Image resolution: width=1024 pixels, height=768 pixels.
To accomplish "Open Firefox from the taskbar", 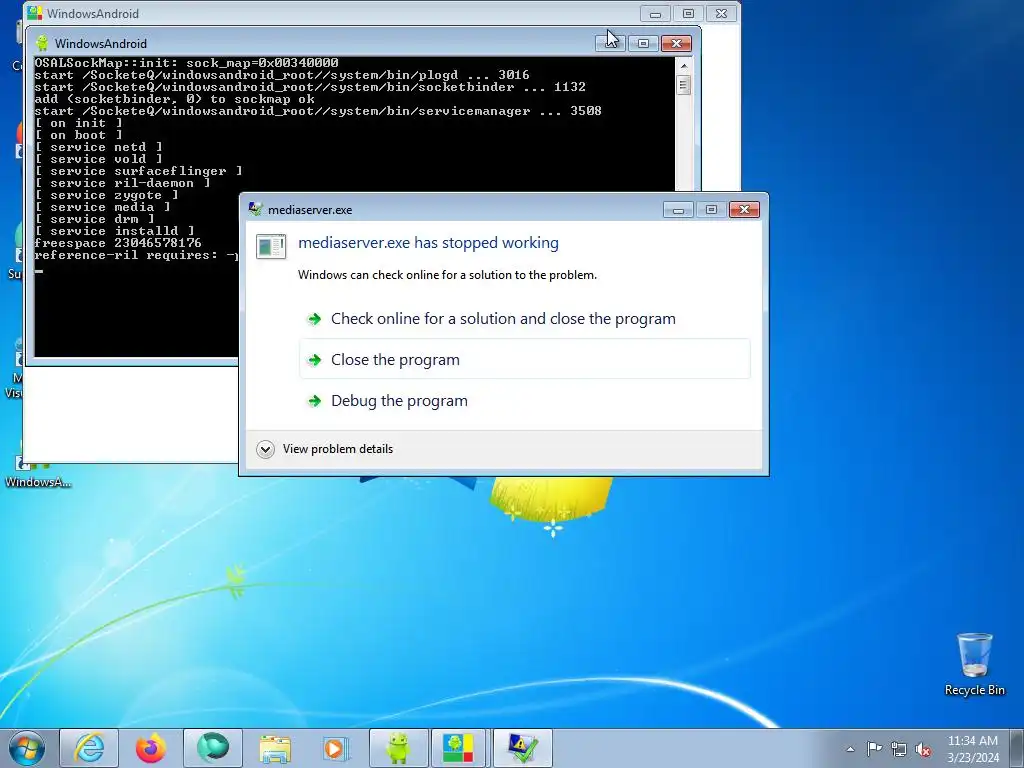I will 151,748.
